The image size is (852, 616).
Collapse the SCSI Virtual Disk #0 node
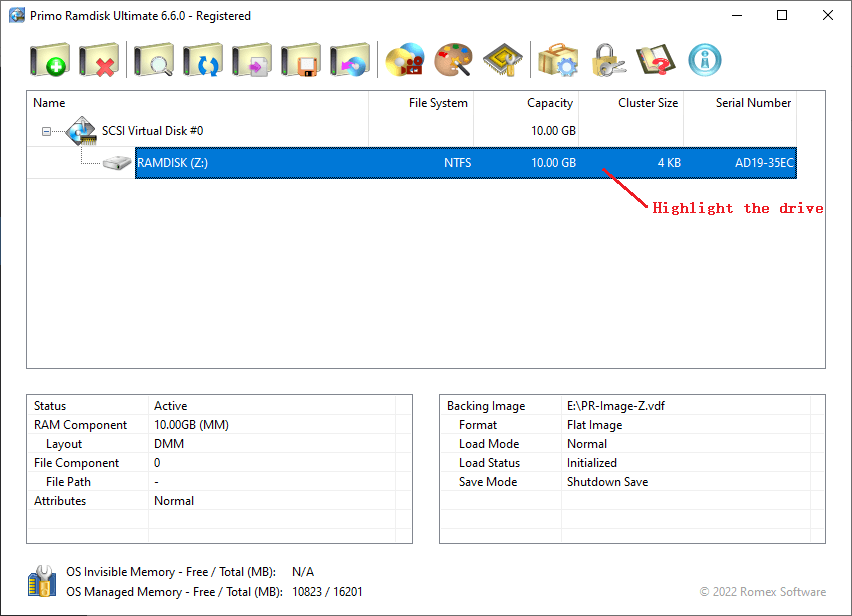pyautogui.click(x=47, y=131)
